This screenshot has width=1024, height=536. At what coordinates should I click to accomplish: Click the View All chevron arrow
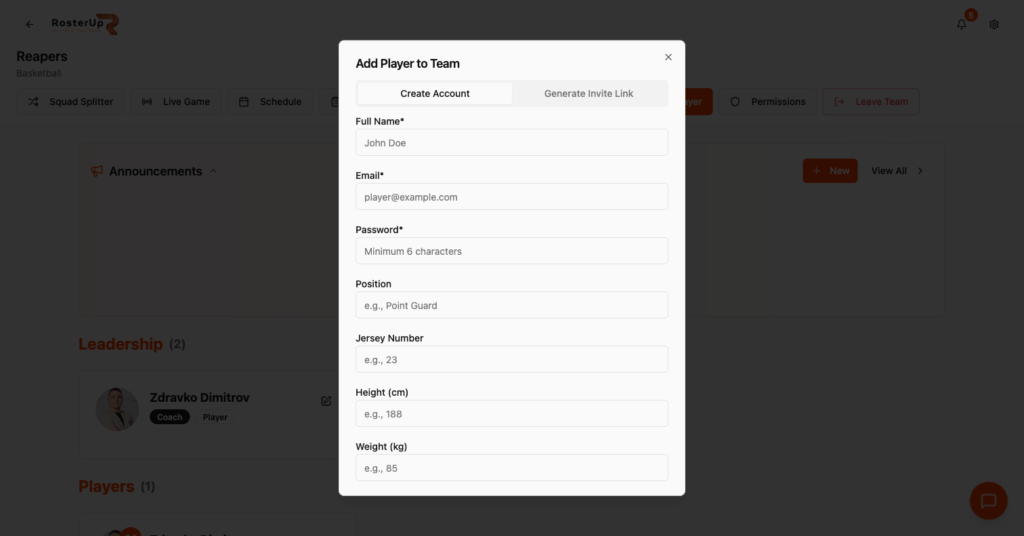point(920,171)
